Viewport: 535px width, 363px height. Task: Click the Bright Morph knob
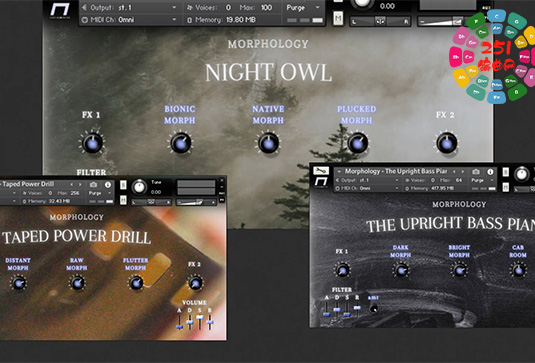(460, 270)
